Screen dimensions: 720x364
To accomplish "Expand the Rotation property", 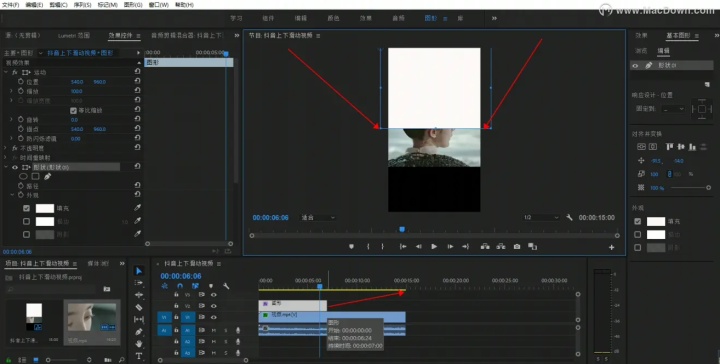I will click(11, 120).
